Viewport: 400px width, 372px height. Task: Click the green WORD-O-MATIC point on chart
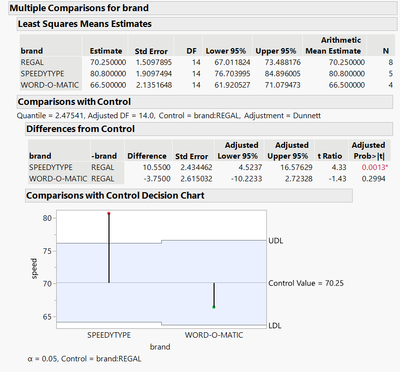(x=214, y=307)
